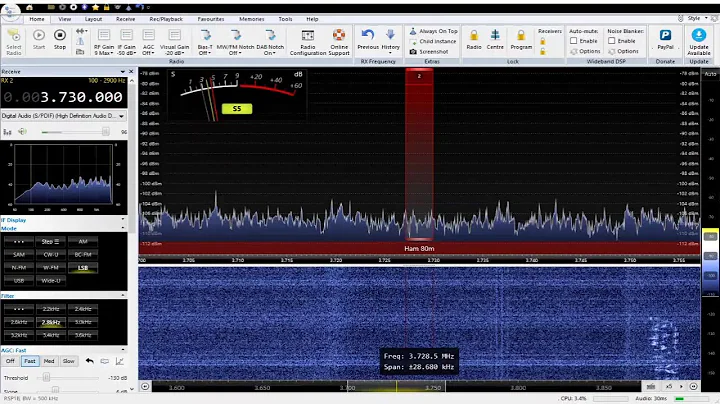Choose the 3.0kHz filter button
720x404 pixels.
[x=83, y=322]
